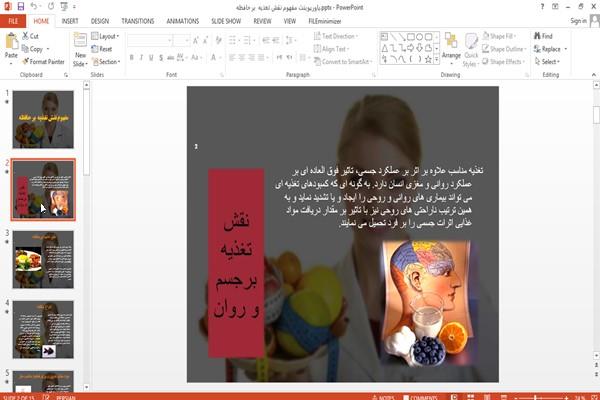
Task: Open the FILEminimizer tab
Action: [x=324, y=21]
